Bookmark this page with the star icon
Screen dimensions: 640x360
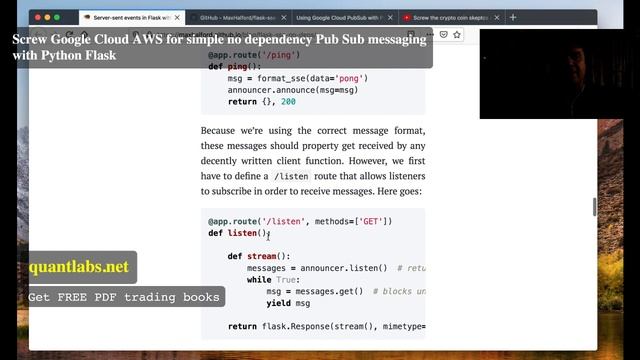point(457,35)
